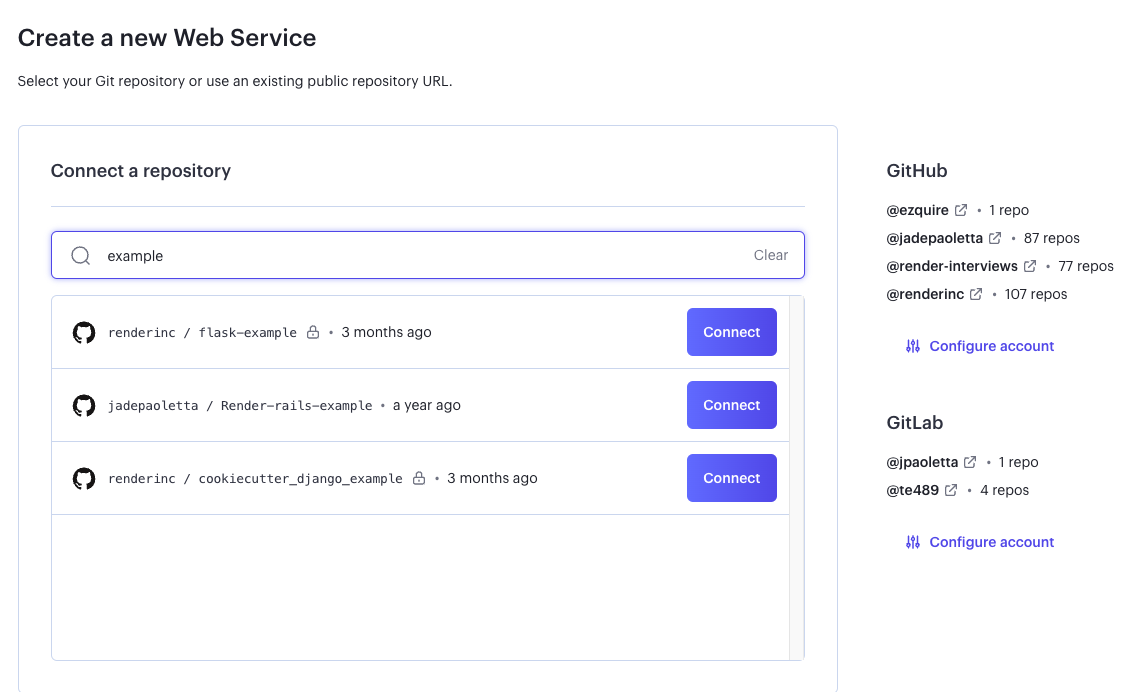Focus the repository search field containing 'example'
Viewport: 1145px width, 692px height.
point(428,255)
